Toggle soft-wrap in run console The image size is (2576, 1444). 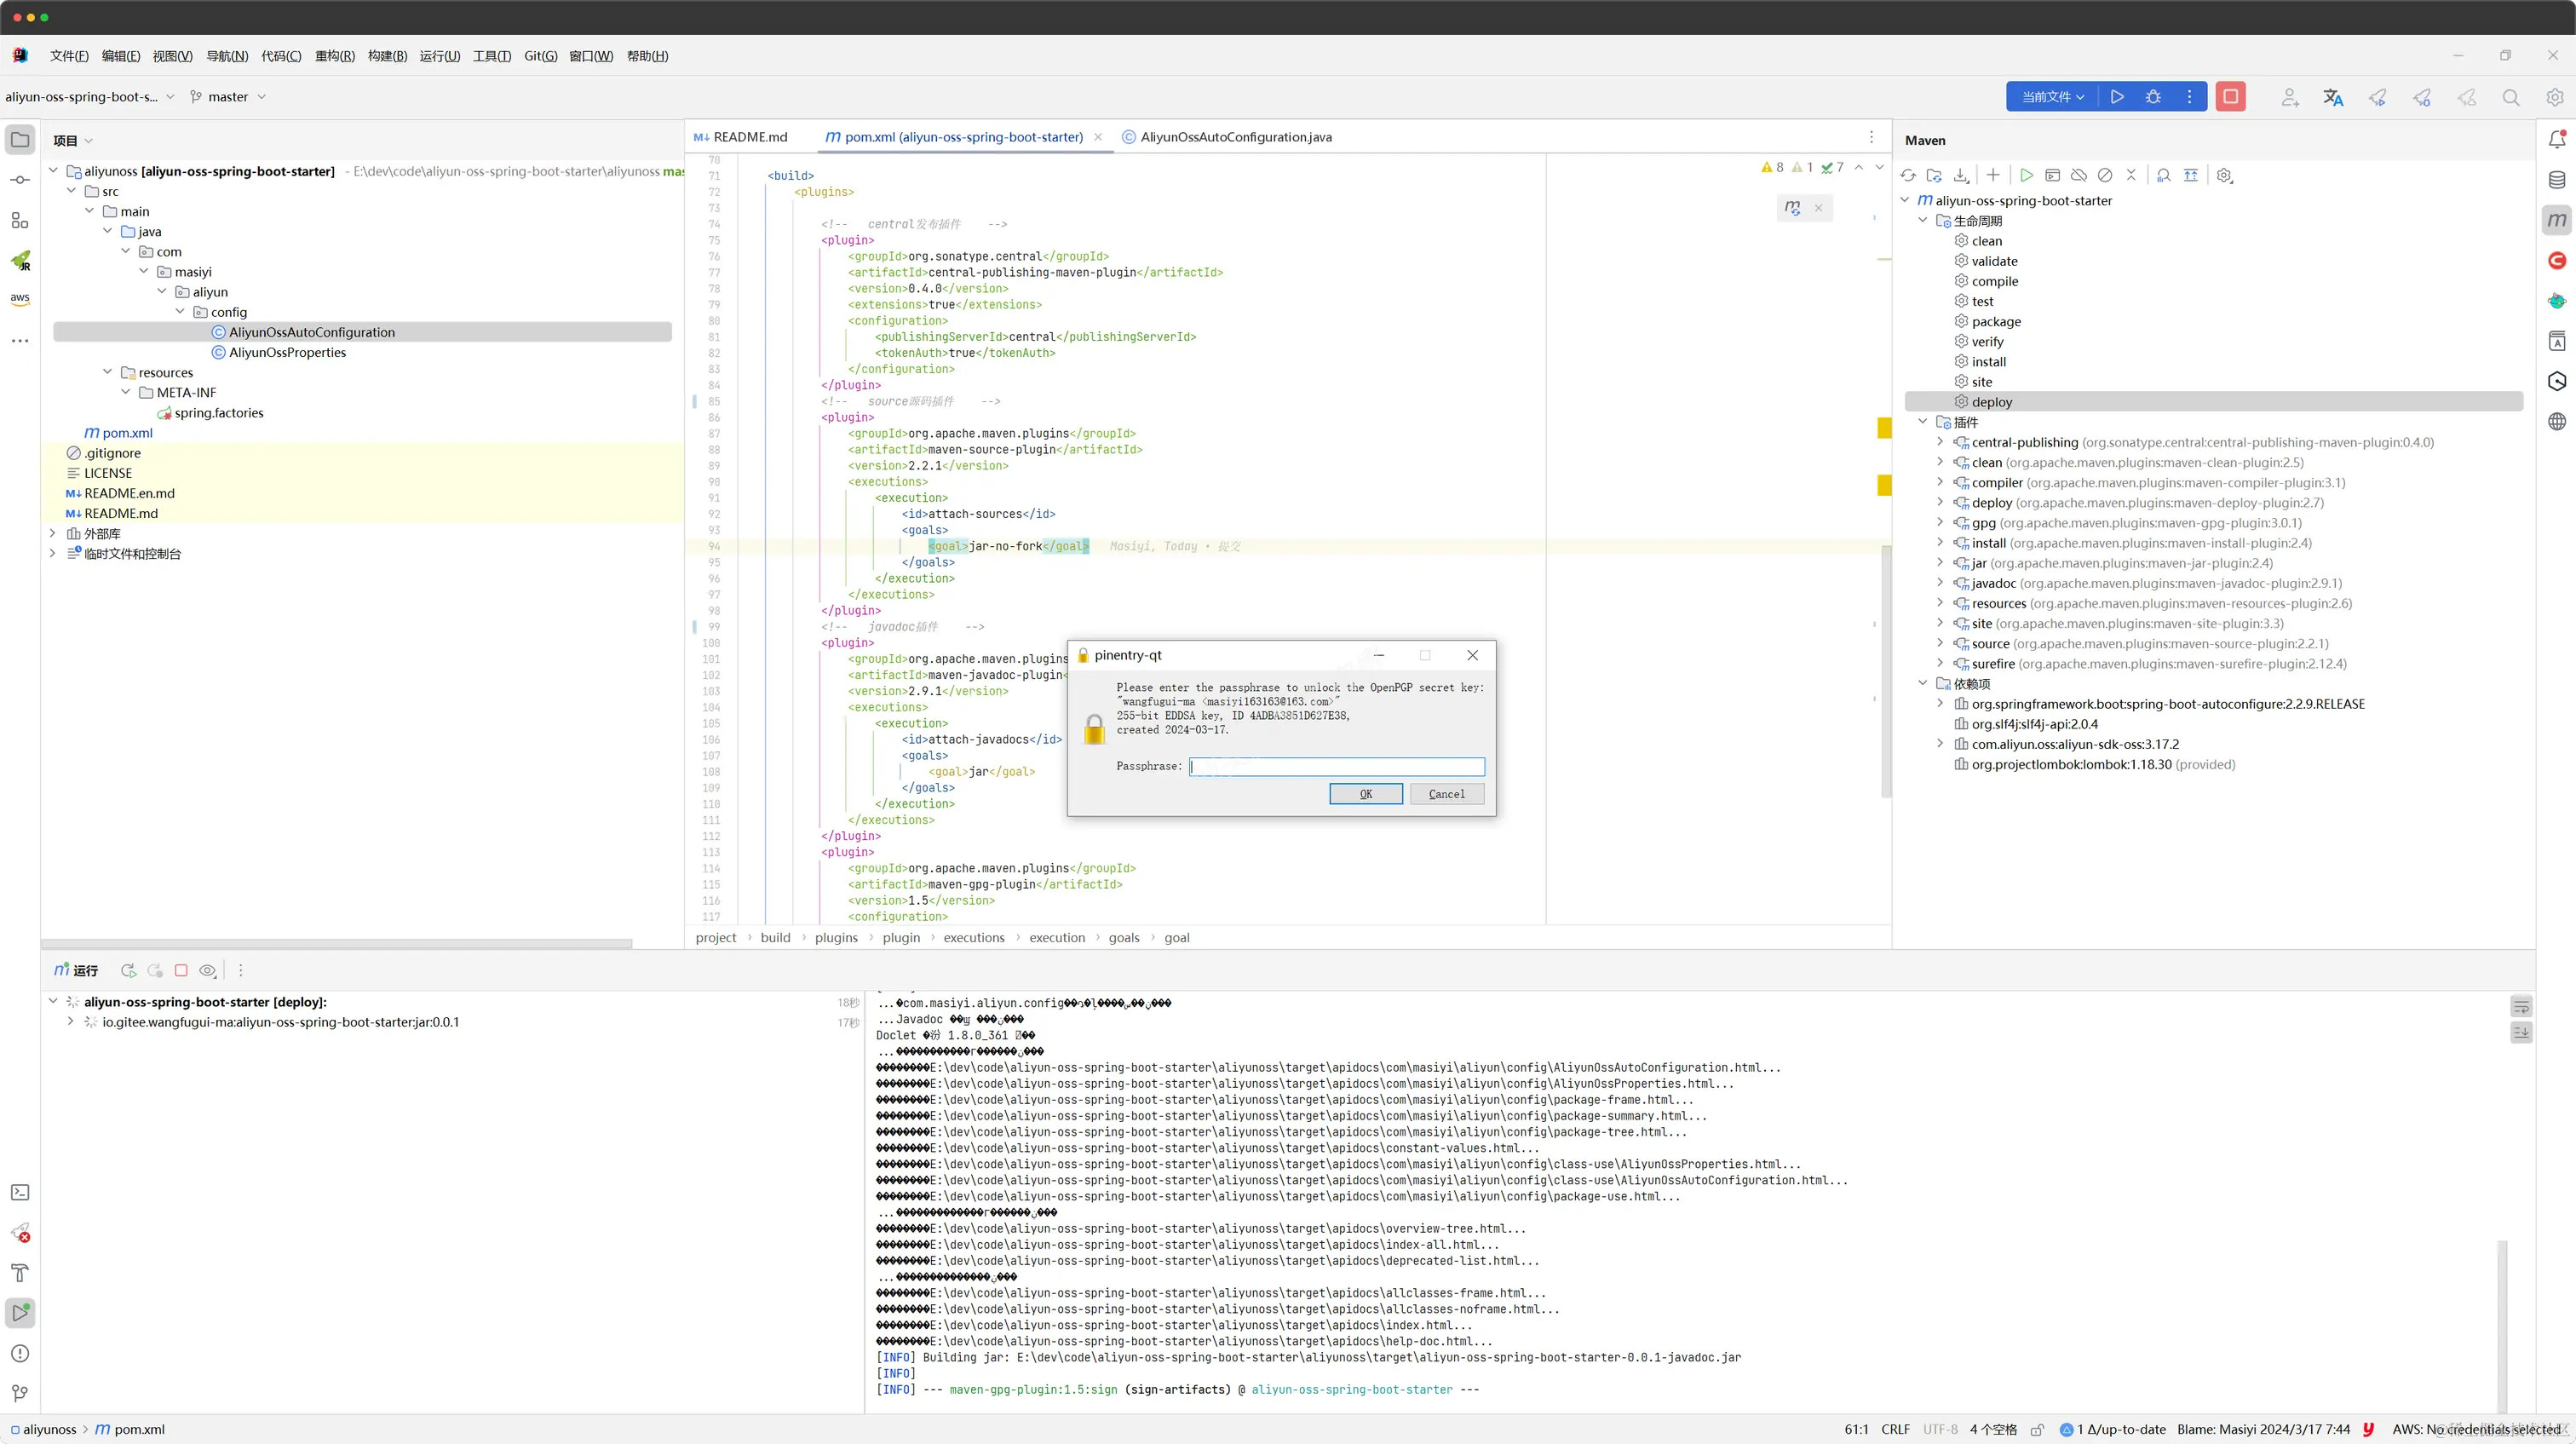click(2521, 1006)
